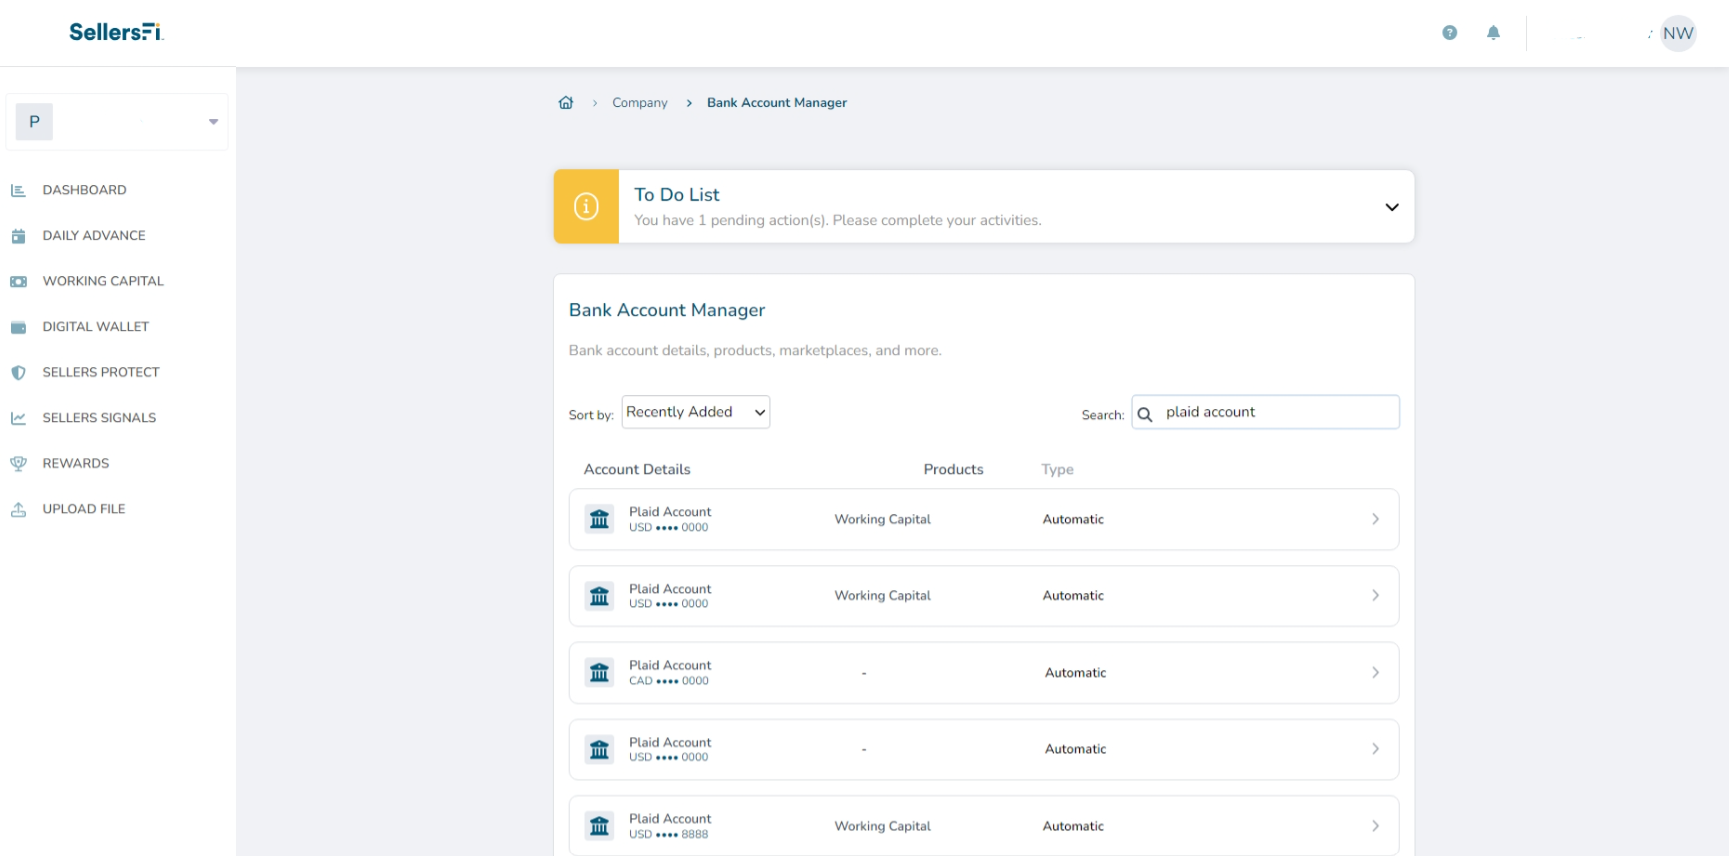Open the SELLERS SIGNALS menu item
This screenshot has width=1729, height=856.
(x=99, y=418)
